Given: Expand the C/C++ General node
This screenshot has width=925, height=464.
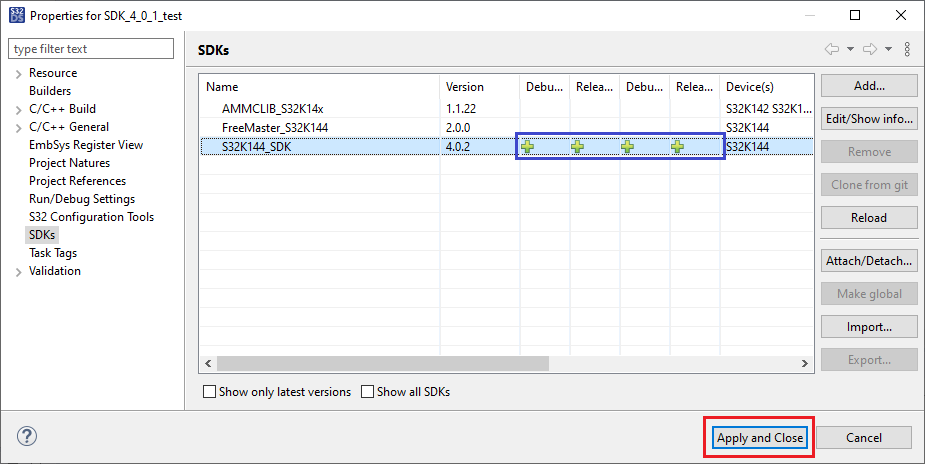Looking at the screenshot, I should point(18,127).
